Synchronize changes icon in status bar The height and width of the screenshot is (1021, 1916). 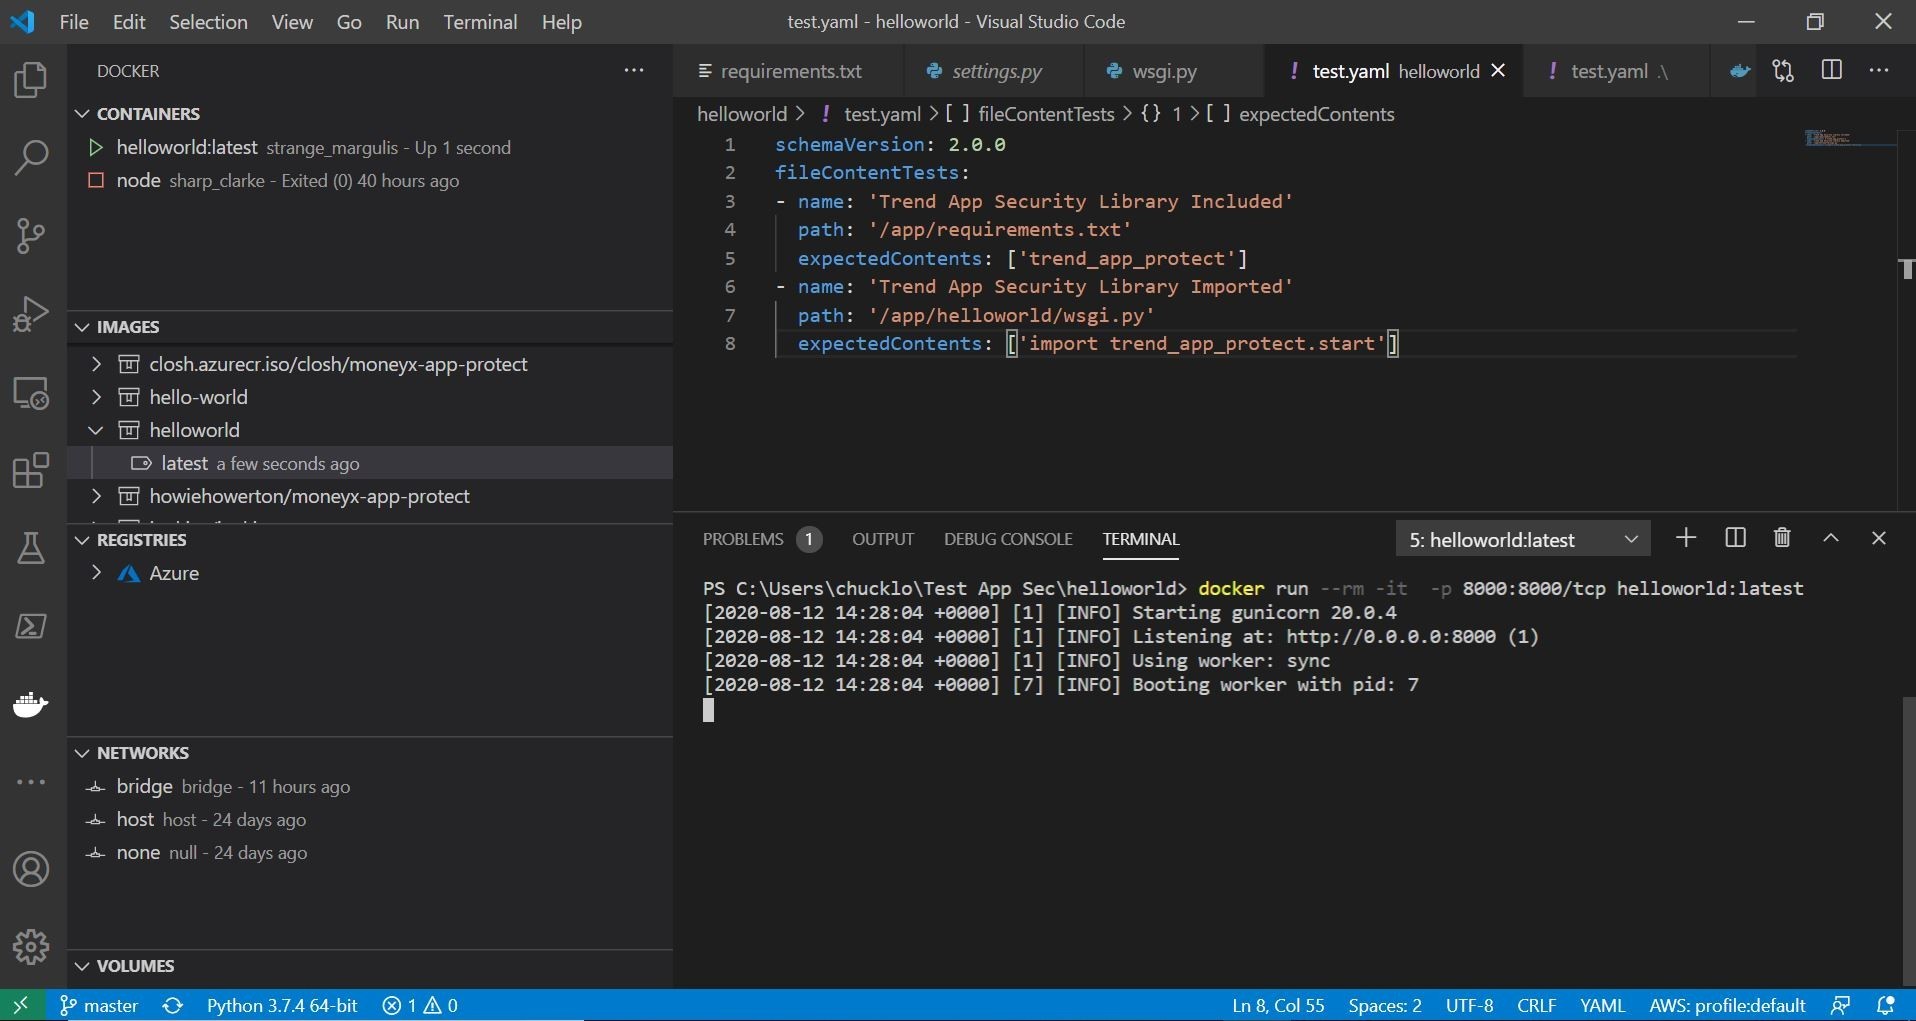tap(172, 1005)
